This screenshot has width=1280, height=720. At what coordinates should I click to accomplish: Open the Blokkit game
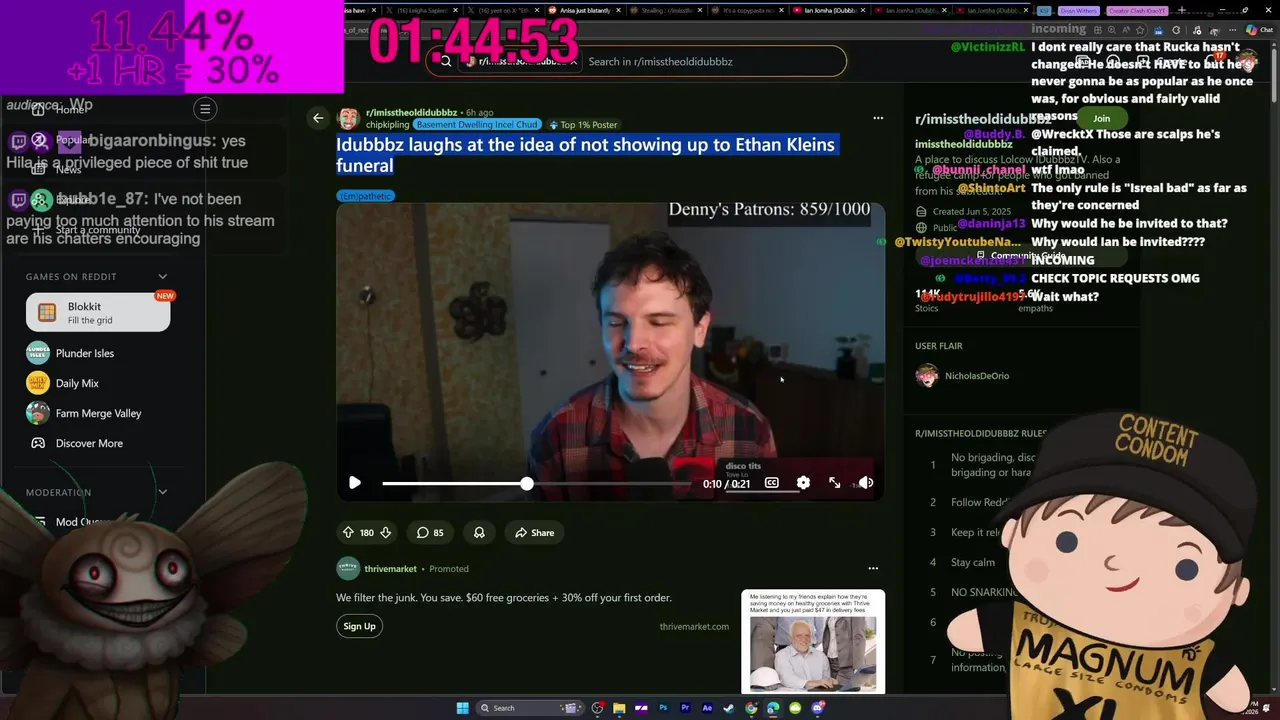point(98,313)
